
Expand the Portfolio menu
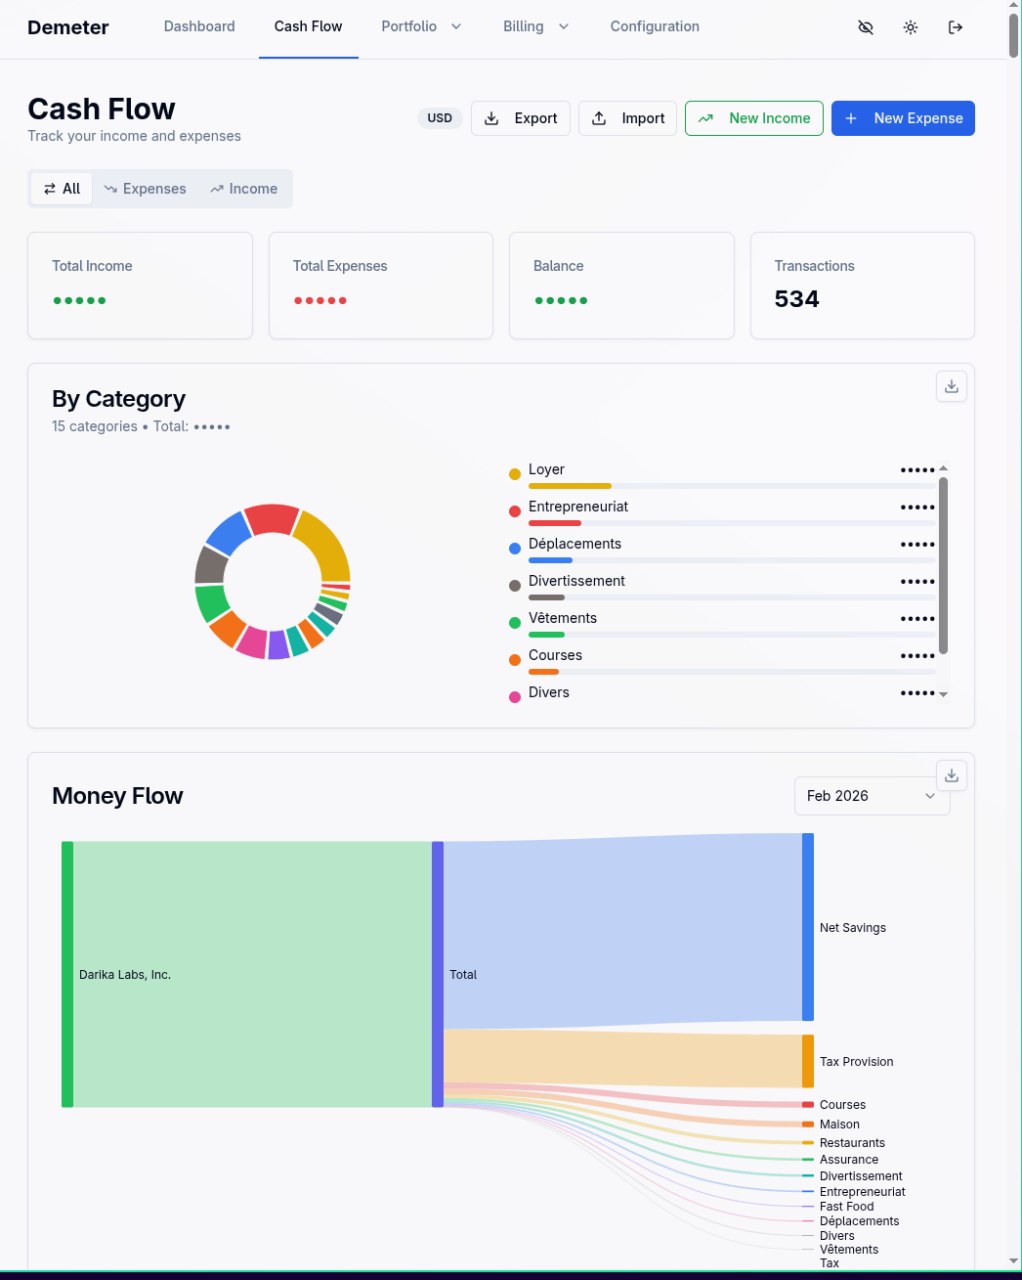(x=421, y=27)
